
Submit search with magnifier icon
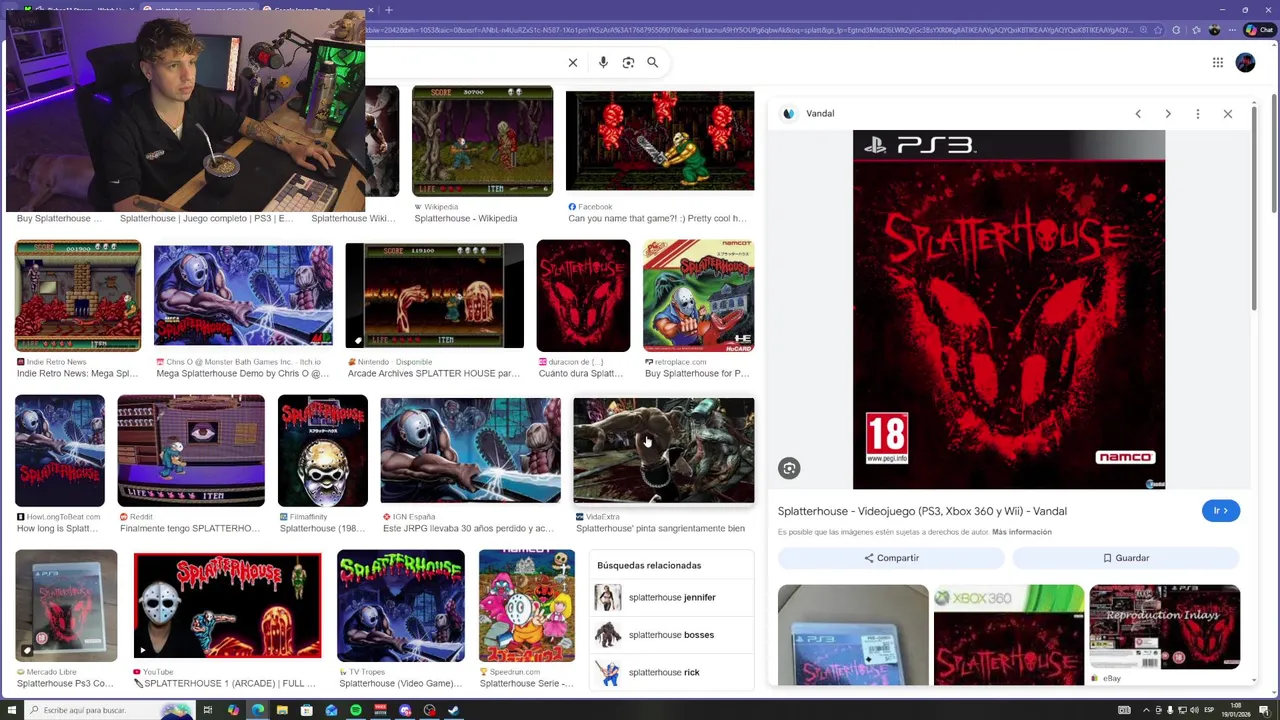(652, 62)
